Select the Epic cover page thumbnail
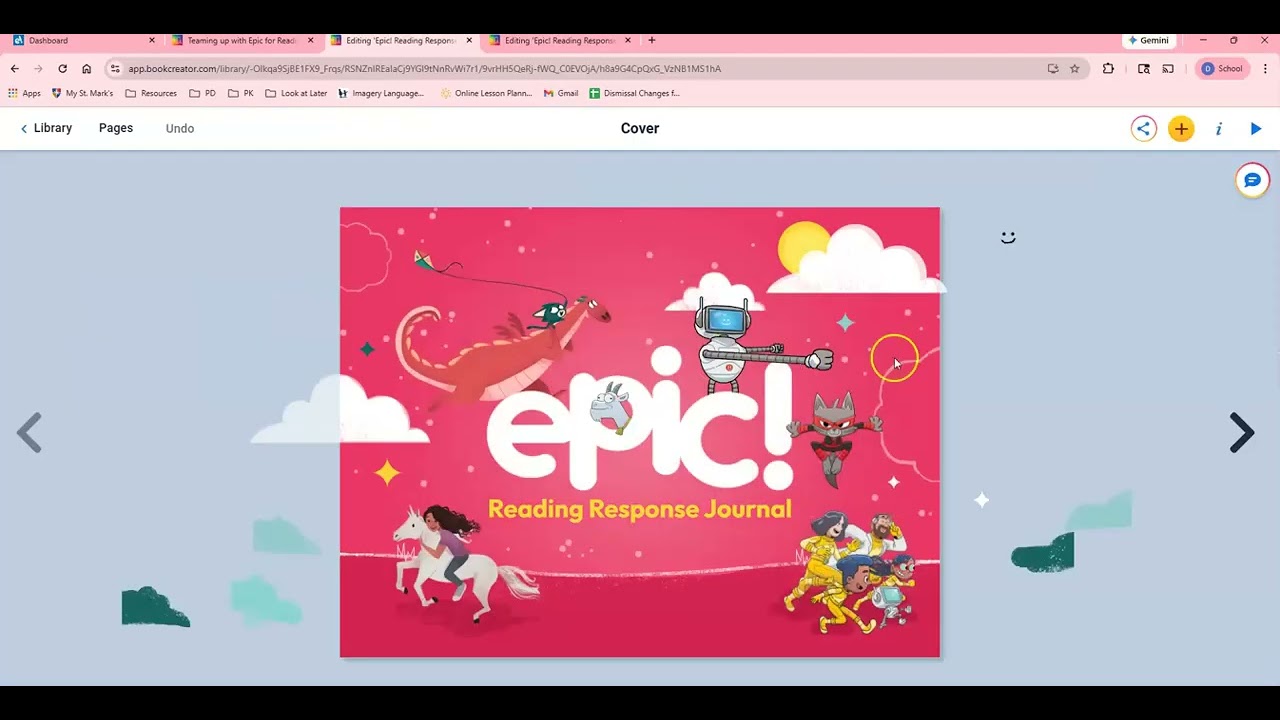Screen dimensions: 1280x720 (640, 432)
